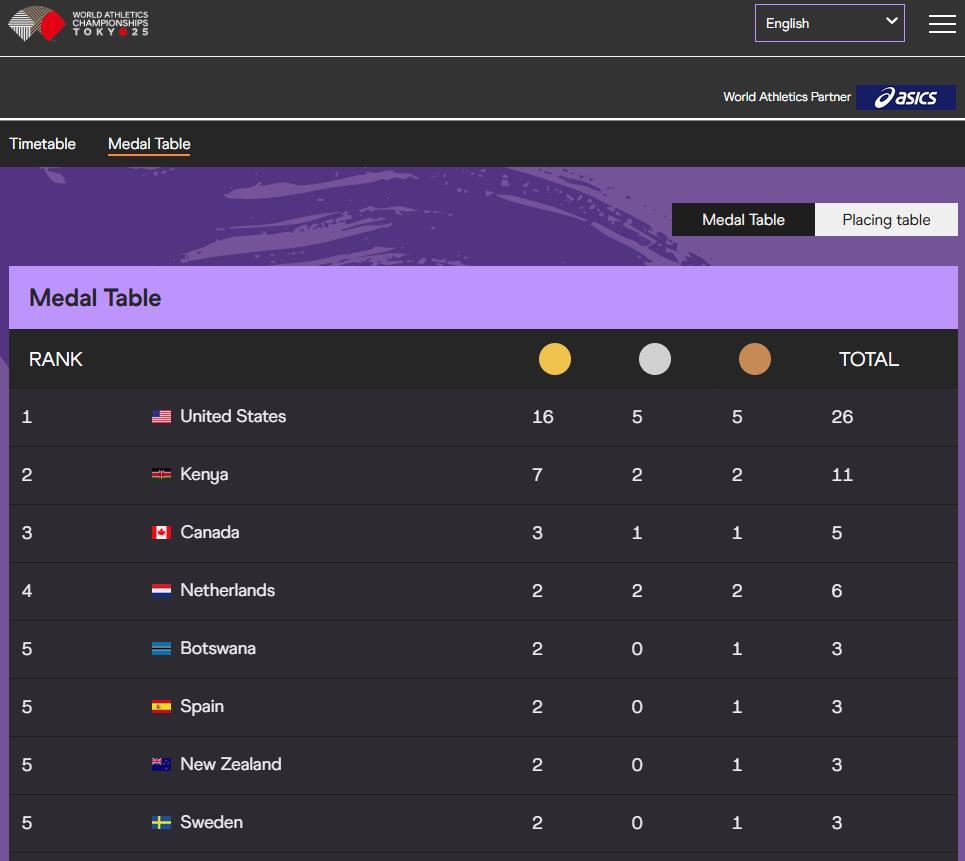This screenshot has height=861, width=965.
Task: Click the TOTAL column header
Action: point(868,359)
